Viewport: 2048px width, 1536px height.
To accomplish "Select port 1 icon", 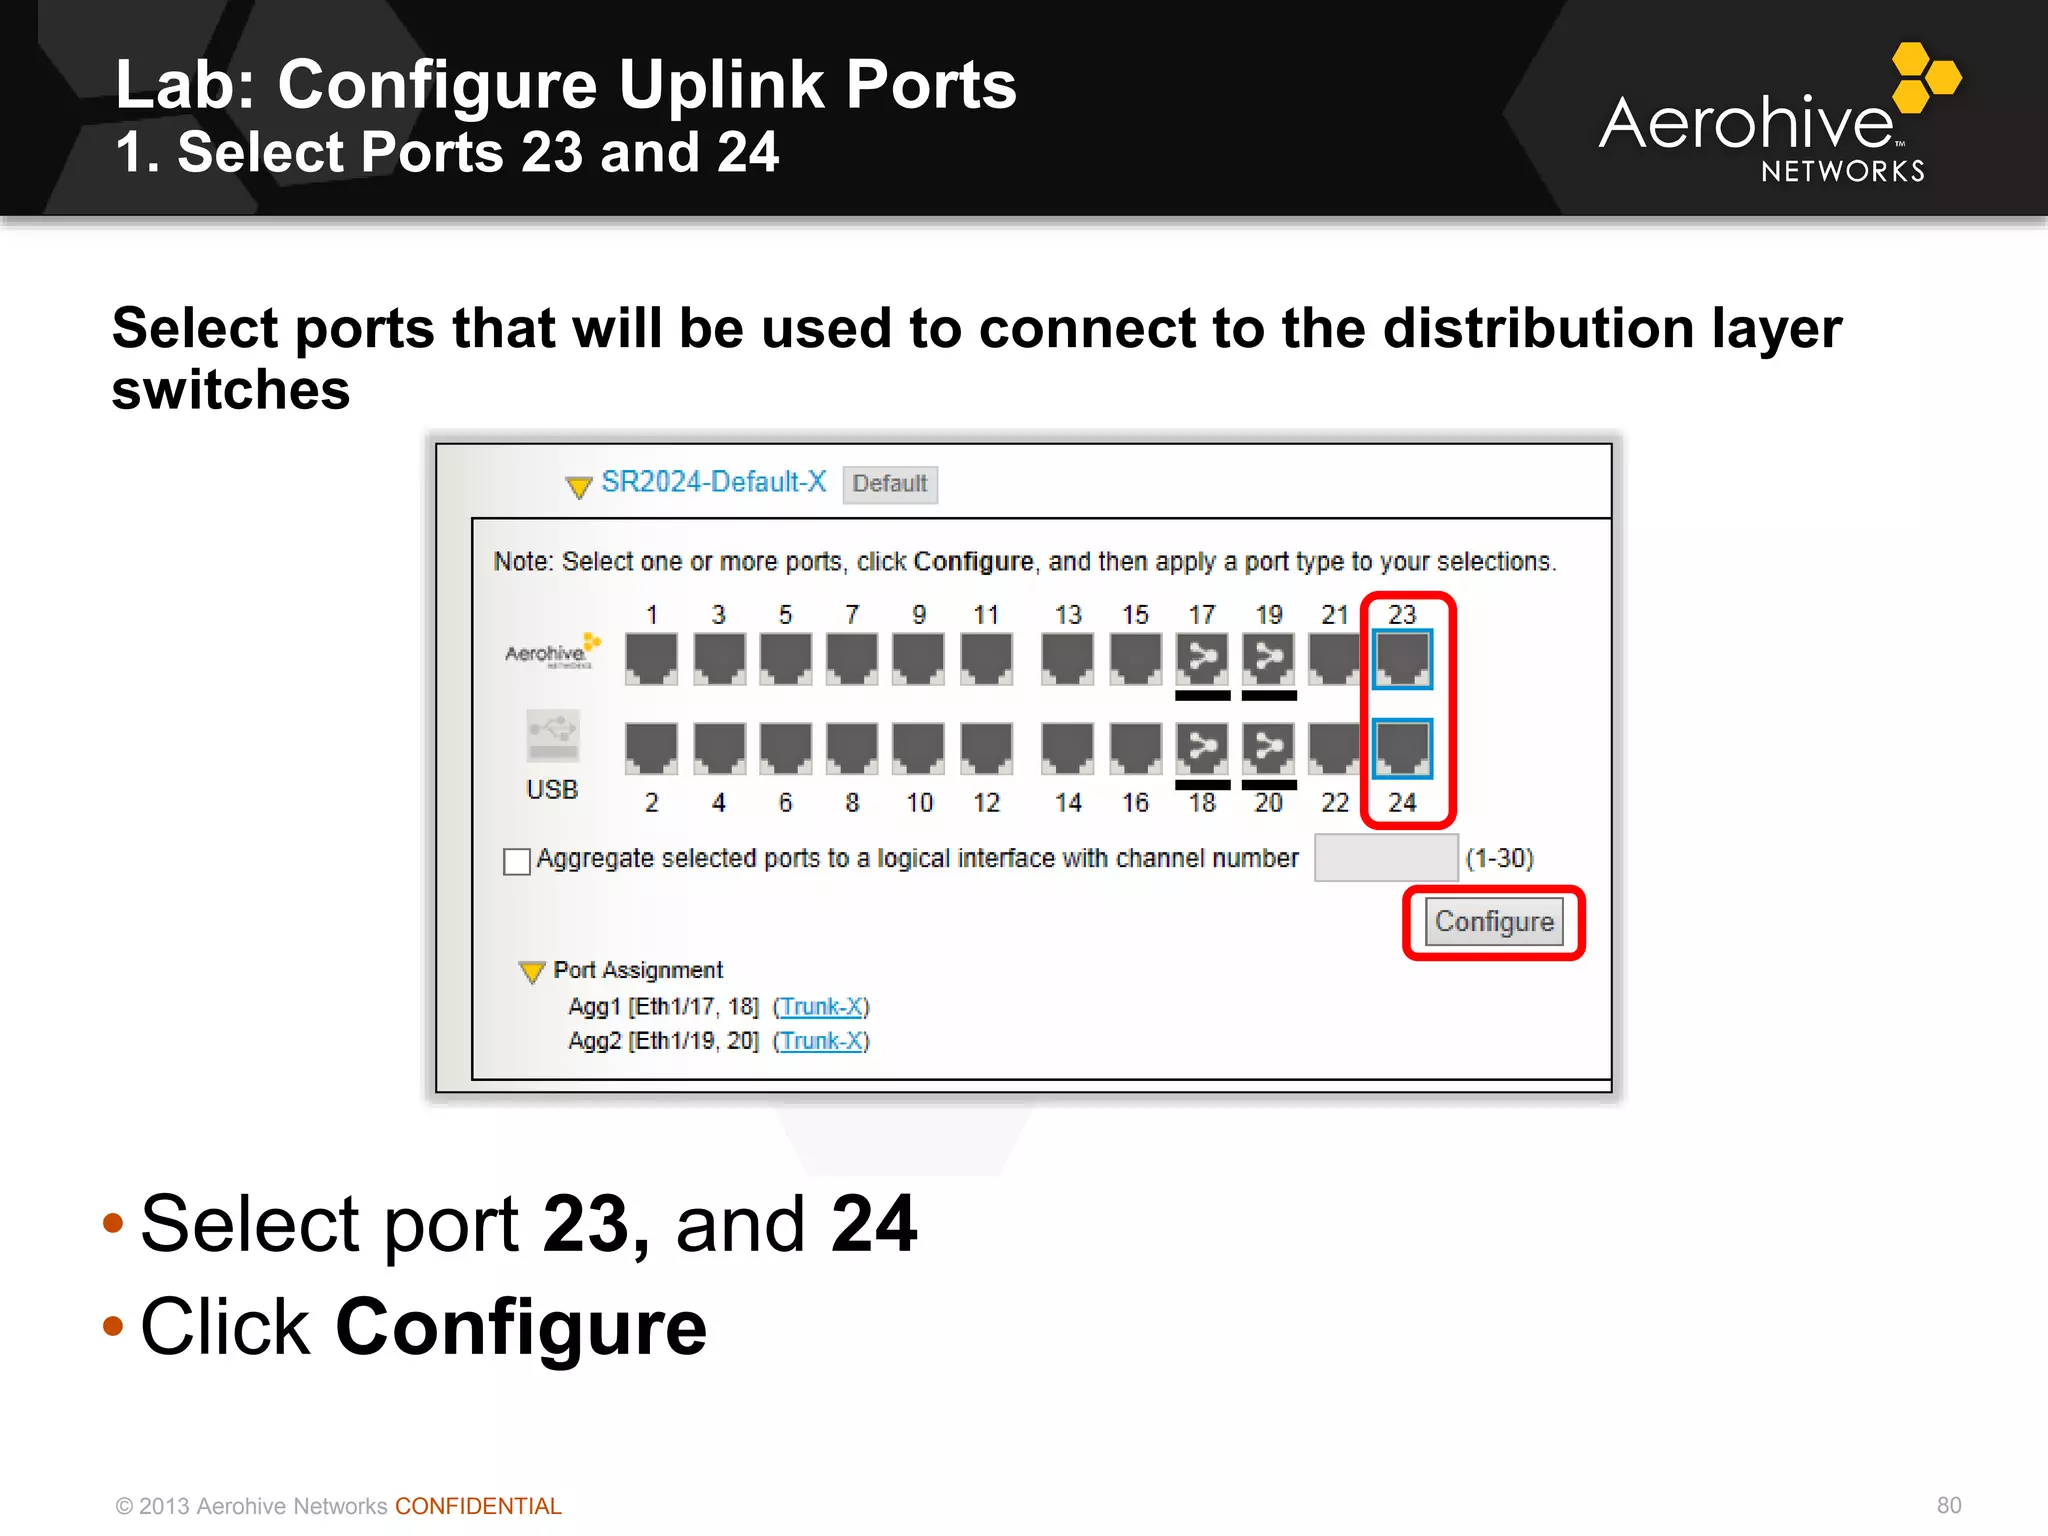I will coord(651,659).
